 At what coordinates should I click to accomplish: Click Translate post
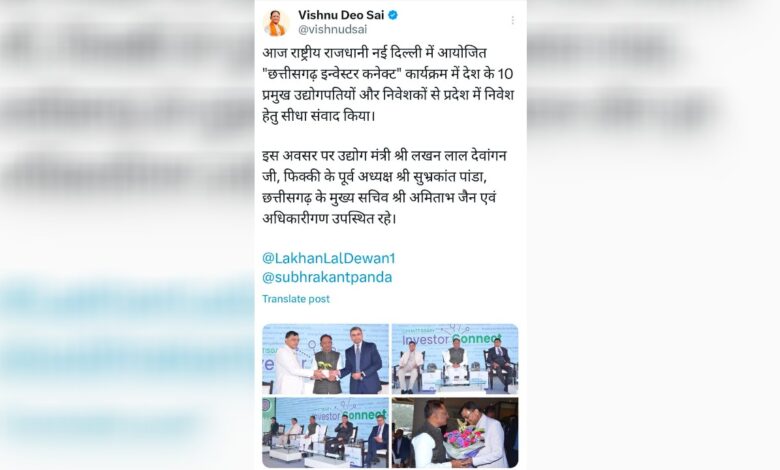click(x=296, y=299)
